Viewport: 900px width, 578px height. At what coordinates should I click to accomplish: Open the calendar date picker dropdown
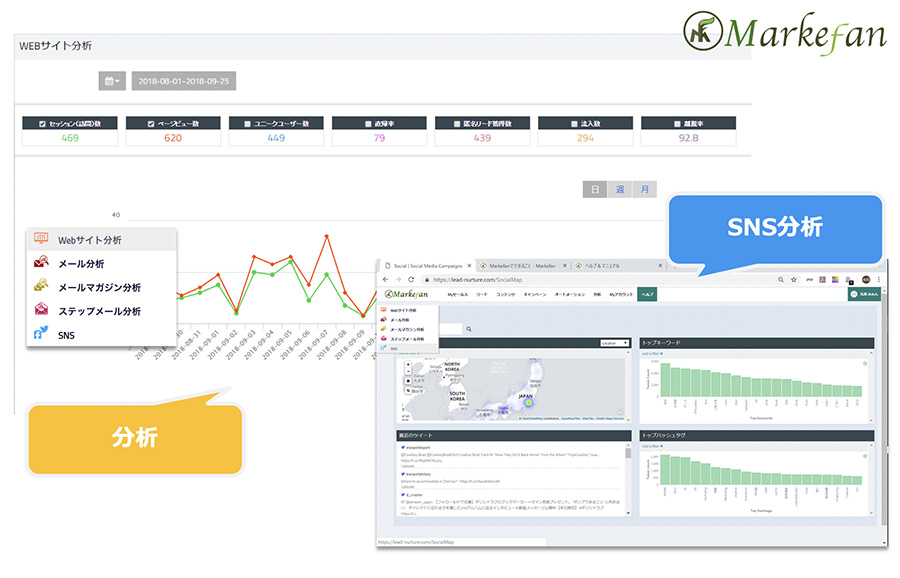click(112, 81)
